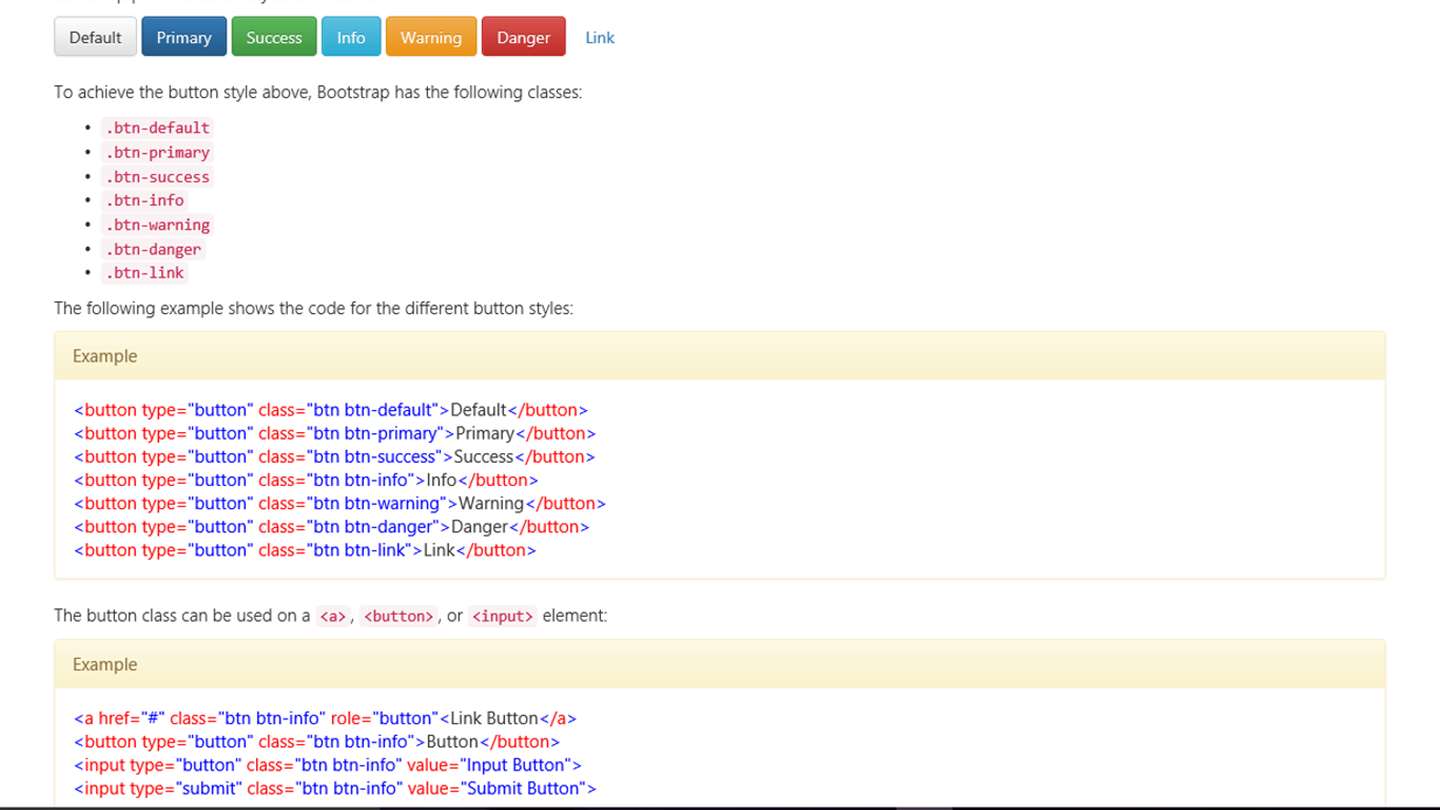The image size is (1440, 810).
Task: Click the orange Warning button
Action: [431, 37]
